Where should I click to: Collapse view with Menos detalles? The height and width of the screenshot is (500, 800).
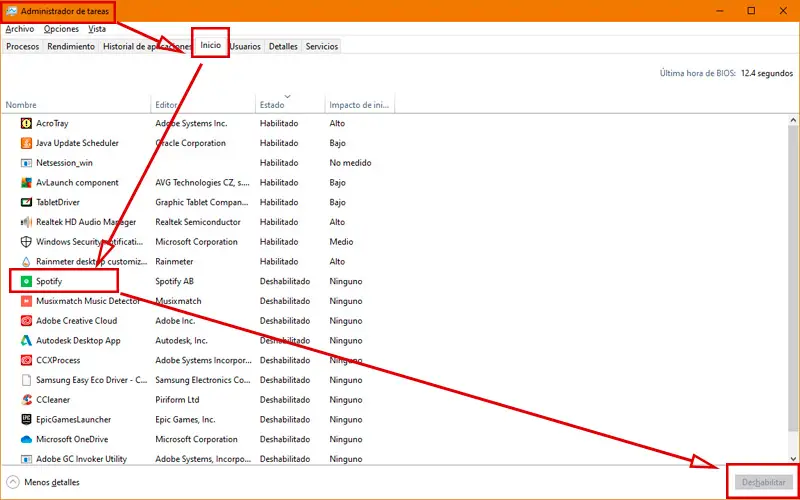[x=52, y=482]
